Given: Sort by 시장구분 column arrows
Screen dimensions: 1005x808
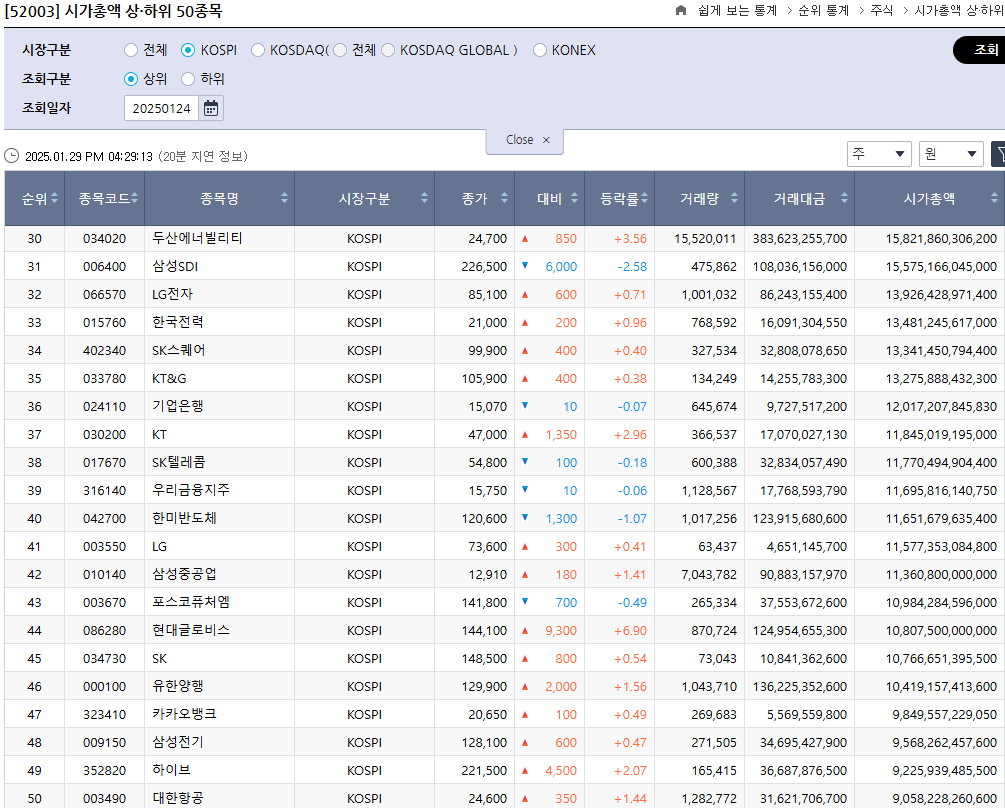Looking at the screenshot, I should pos(424,198).
